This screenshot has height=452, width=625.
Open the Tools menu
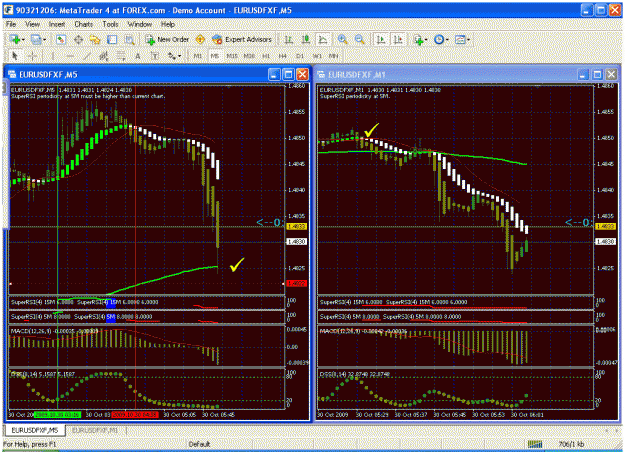[x=110, y=24]
